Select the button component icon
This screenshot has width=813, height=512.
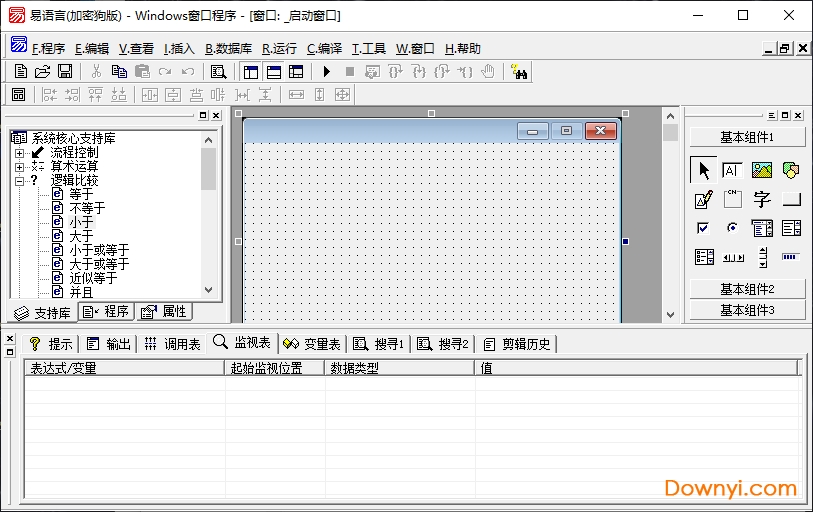[x=791, y=199]
